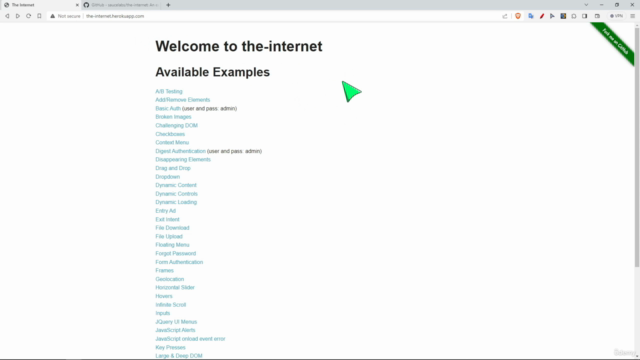Reload the current page

point(28,16)
